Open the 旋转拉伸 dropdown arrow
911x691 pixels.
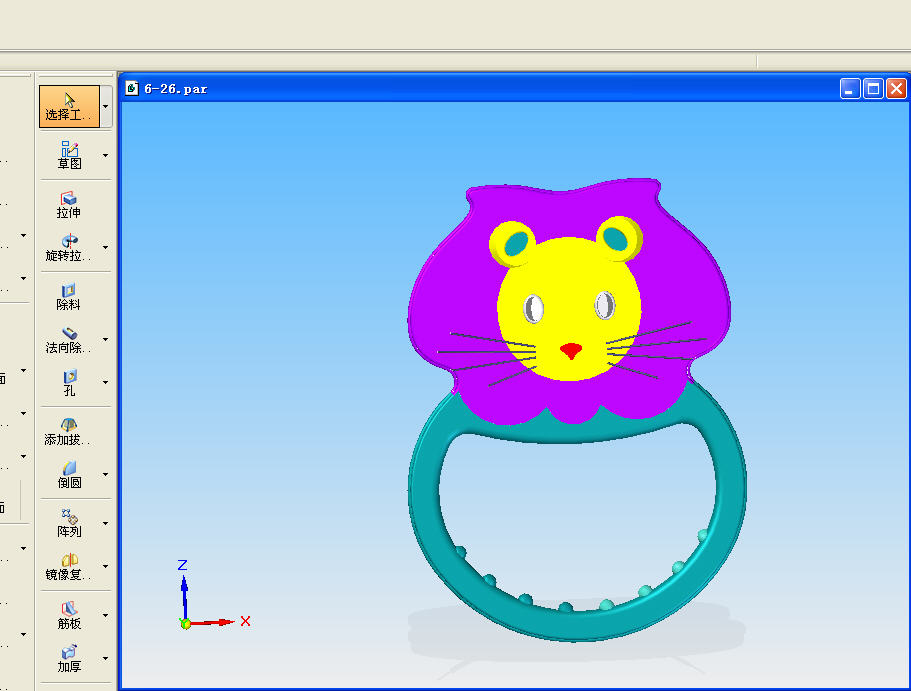click(105, 248)
